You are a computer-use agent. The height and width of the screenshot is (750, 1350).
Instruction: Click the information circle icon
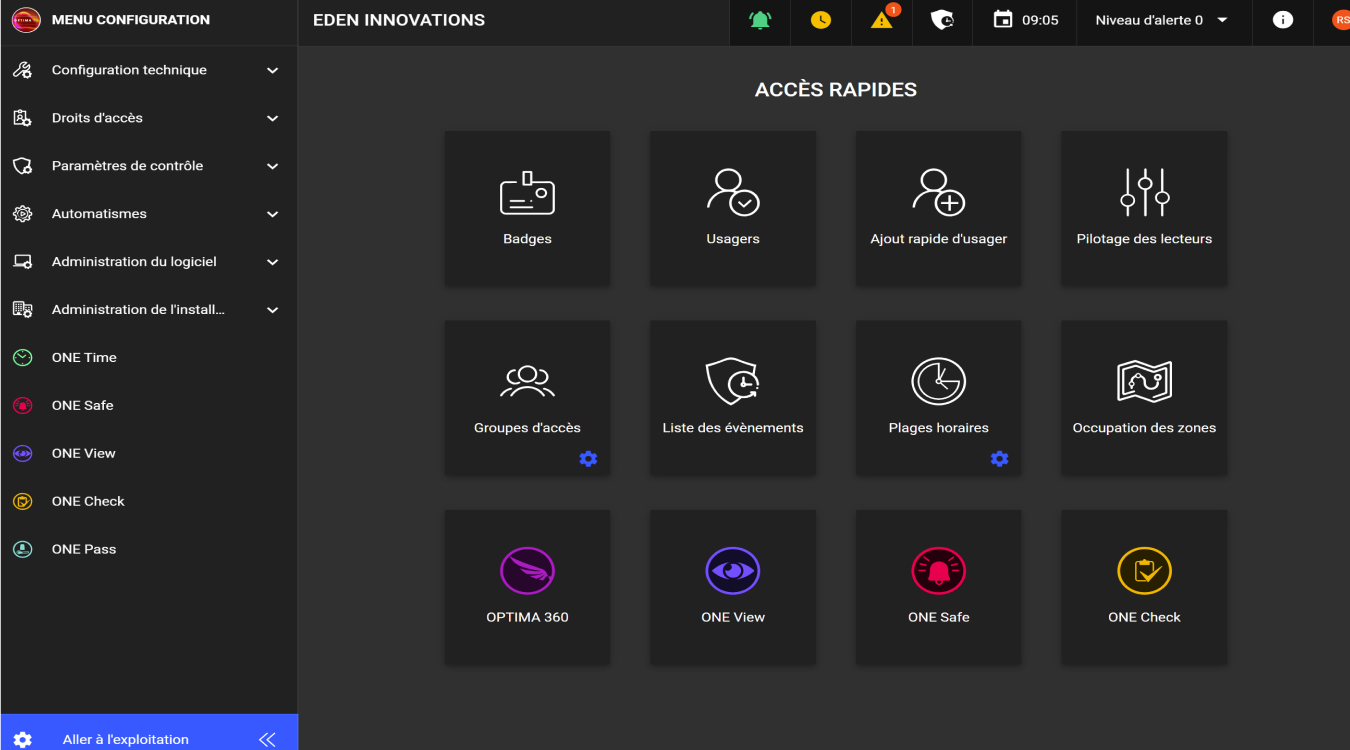(x=1282, y=20)
